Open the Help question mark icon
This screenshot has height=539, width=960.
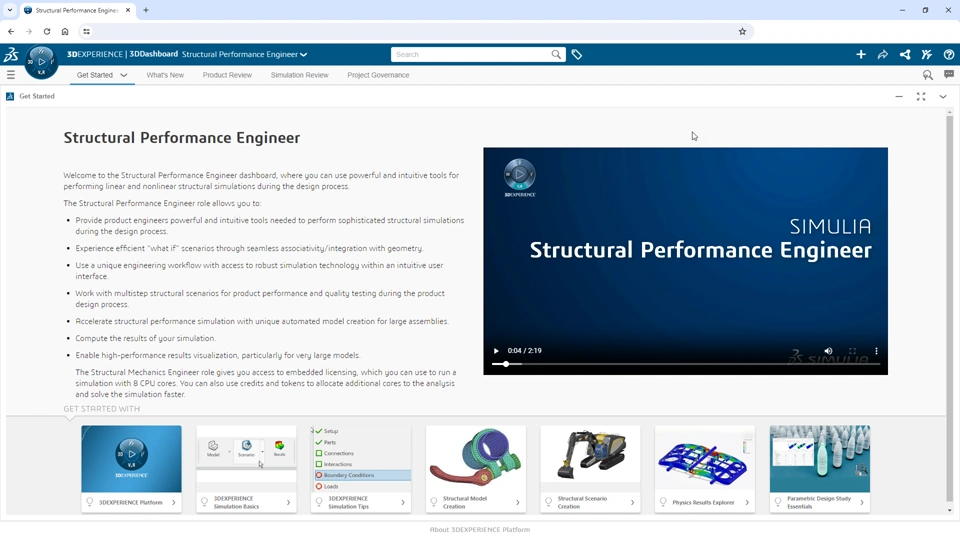coord(949,55)
